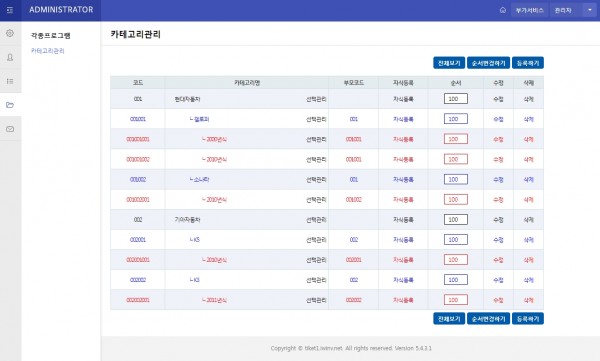Image resolution: width=600 pixels, height=361 pixels.
Task: Click 수정 in the row for code 002001
Action: (498, 240)
